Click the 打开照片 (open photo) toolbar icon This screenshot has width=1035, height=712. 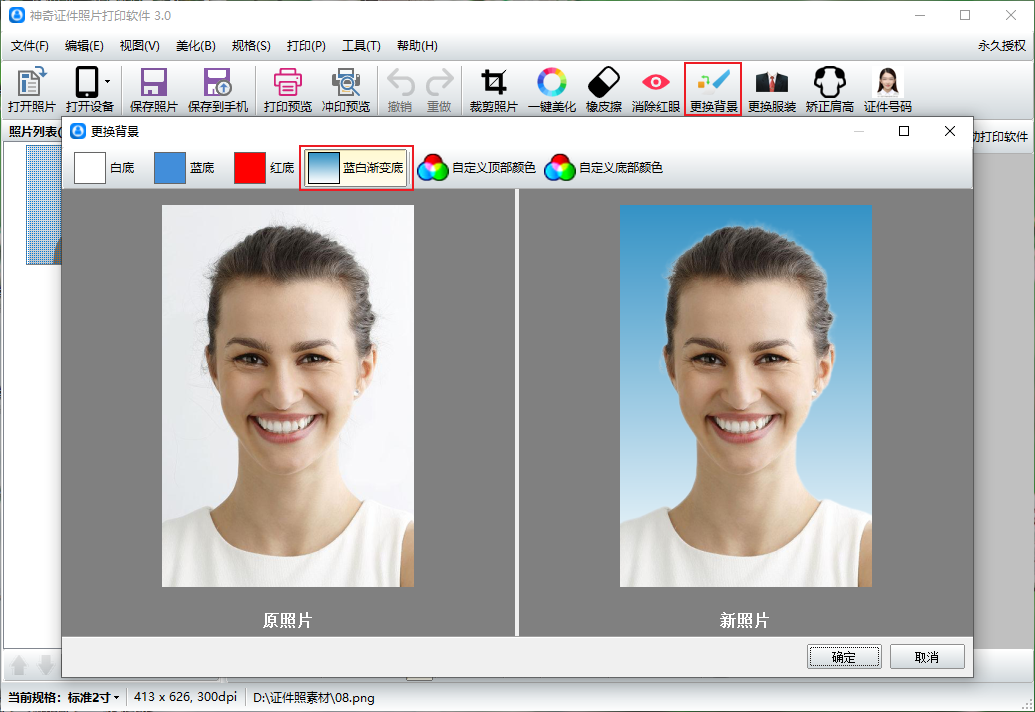[31, 89]
